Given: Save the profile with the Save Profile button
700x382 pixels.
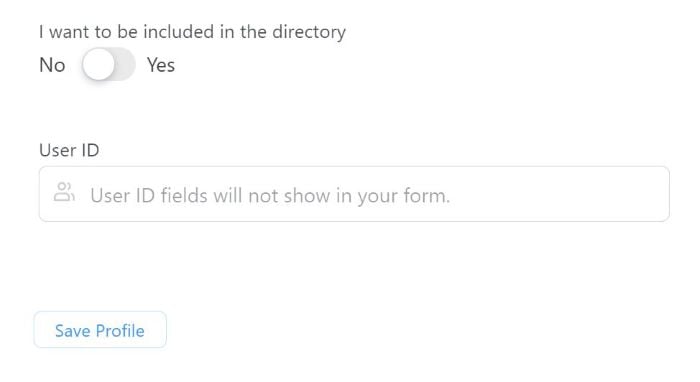Looking at the screenshot, I should pos(100,330).
